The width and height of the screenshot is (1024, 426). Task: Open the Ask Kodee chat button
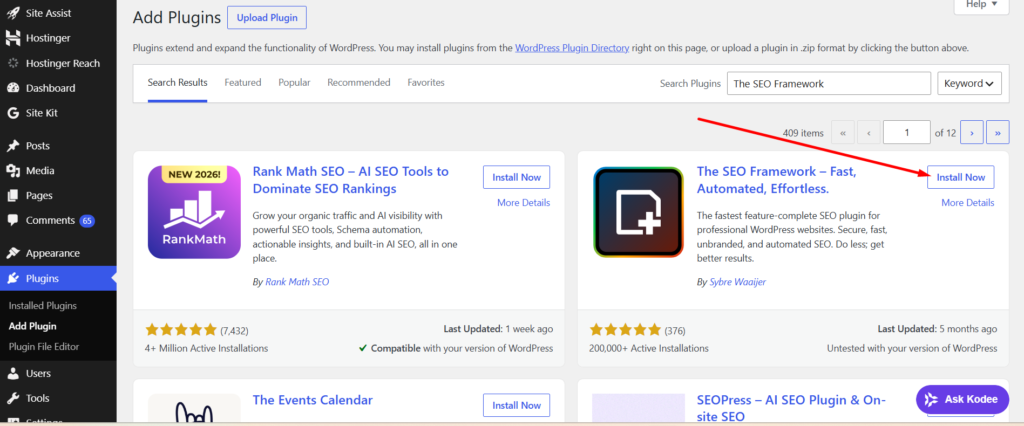tap(962, 399)
